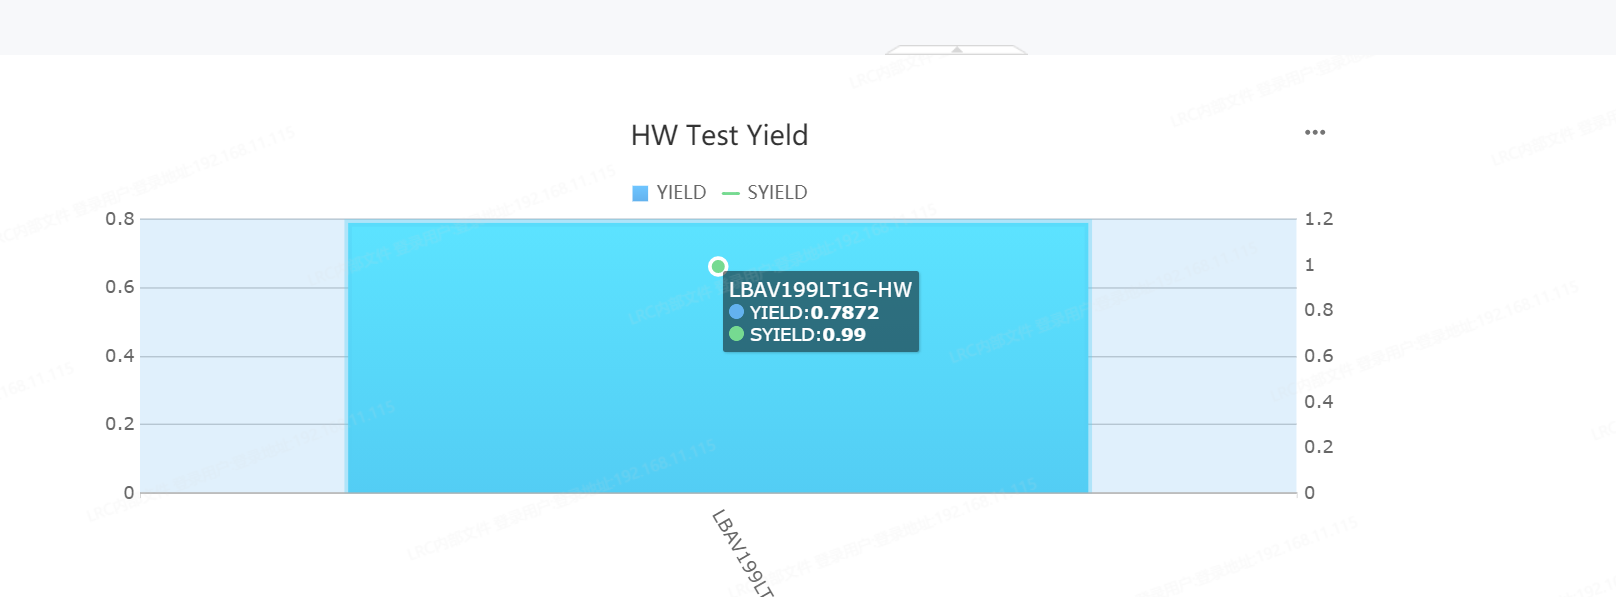Click the LBAV199LT1G-HW tooltip heading
The image size is (1616, 597).
[x=820, y=290]
